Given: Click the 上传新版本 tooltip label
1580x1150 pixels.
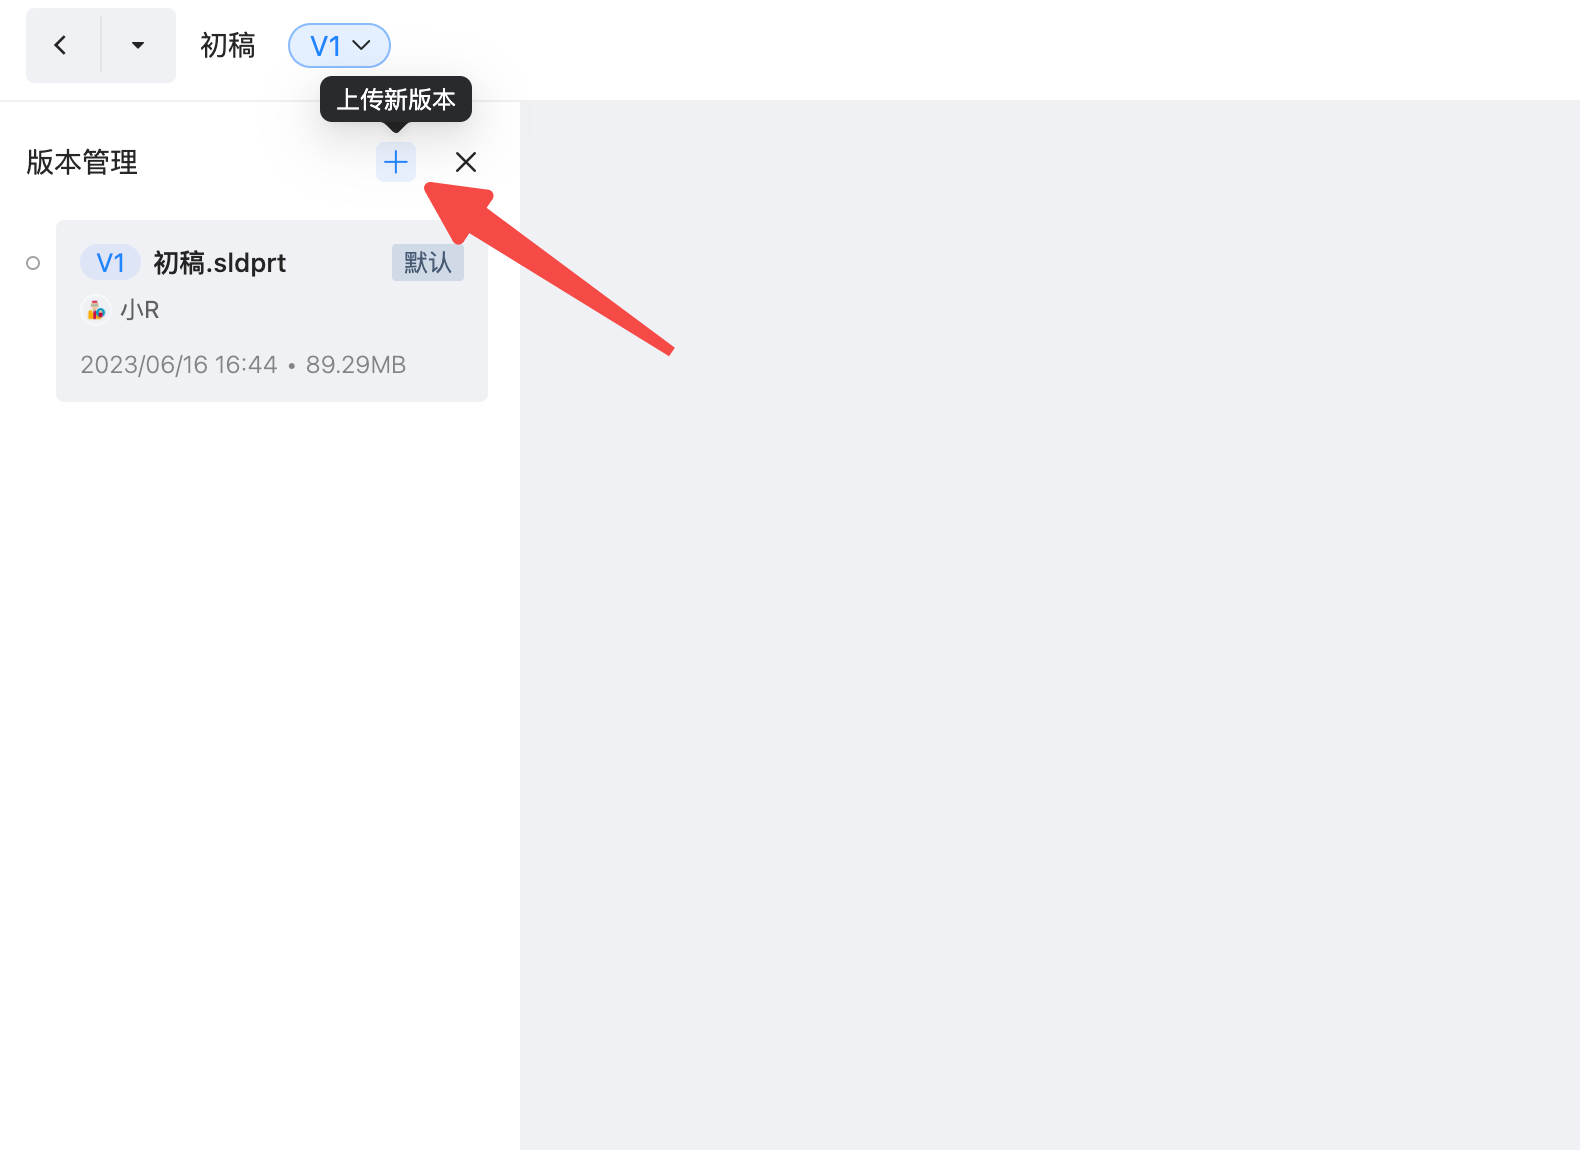Looking at the screenshot, I should point(396,99).
